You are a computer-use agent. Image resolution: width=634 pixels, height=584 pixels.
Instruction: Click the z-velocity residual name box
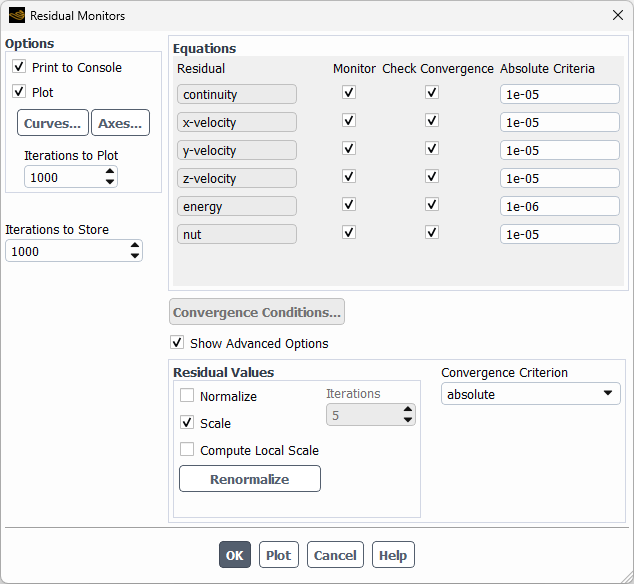(x=237, y=178)
